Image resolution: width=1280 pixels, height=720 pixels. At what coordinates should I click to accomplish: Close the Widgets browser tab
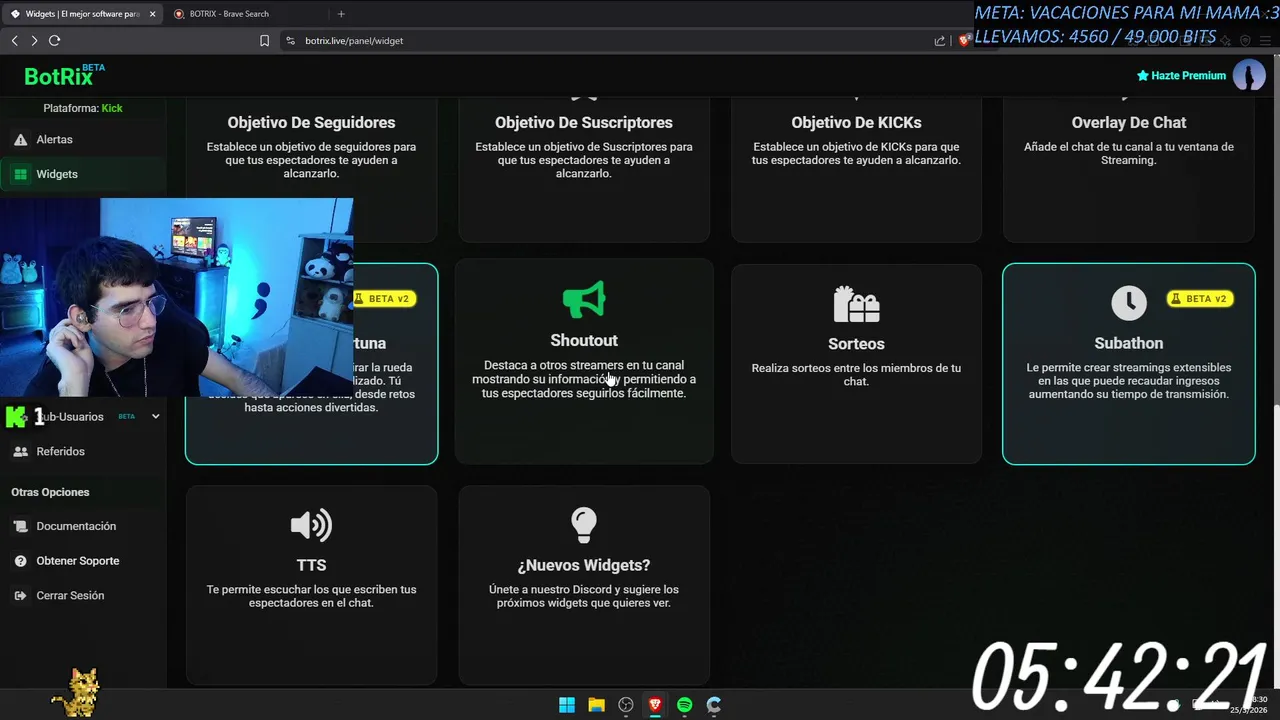click(x=152, y=14)
